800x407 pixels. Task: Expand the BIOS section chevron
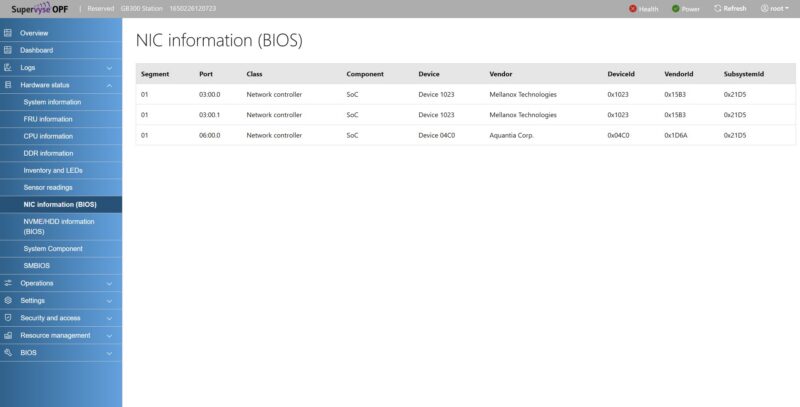(109, 353)
